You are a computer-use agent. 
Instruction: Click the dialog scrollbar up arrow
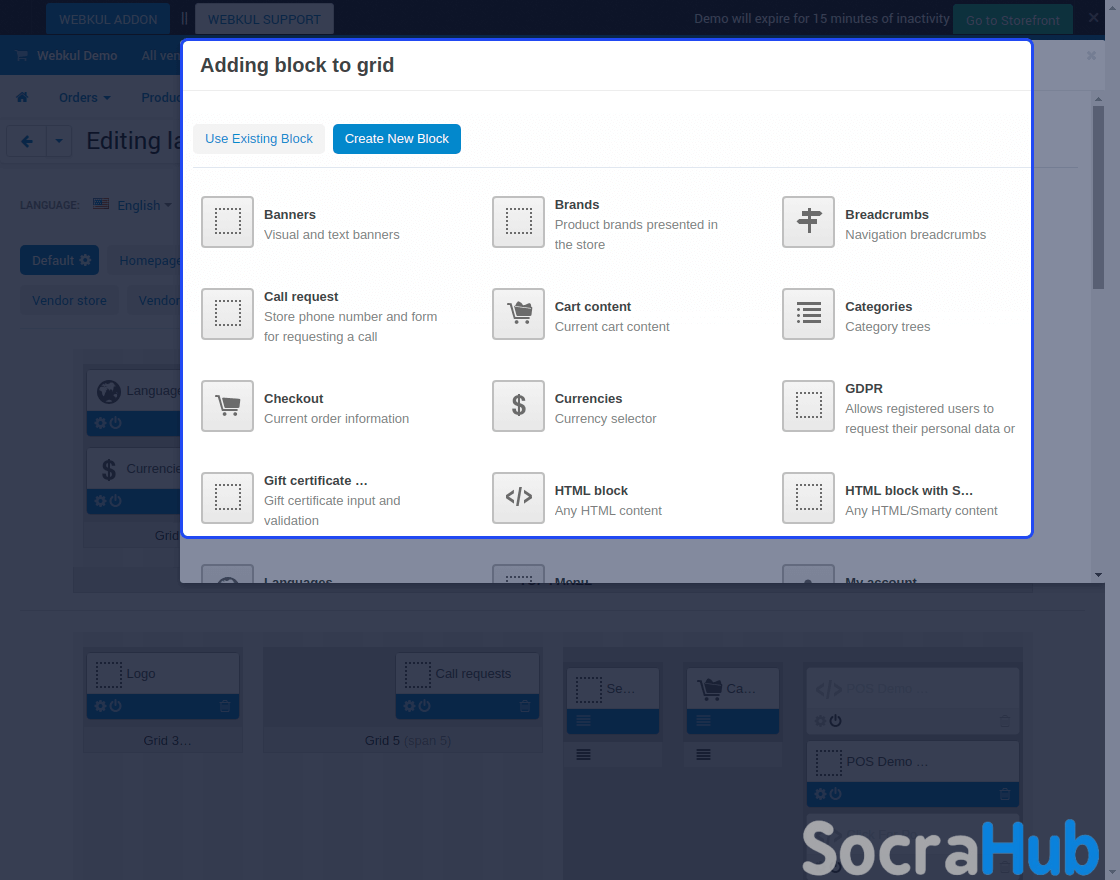point(1098,99)
